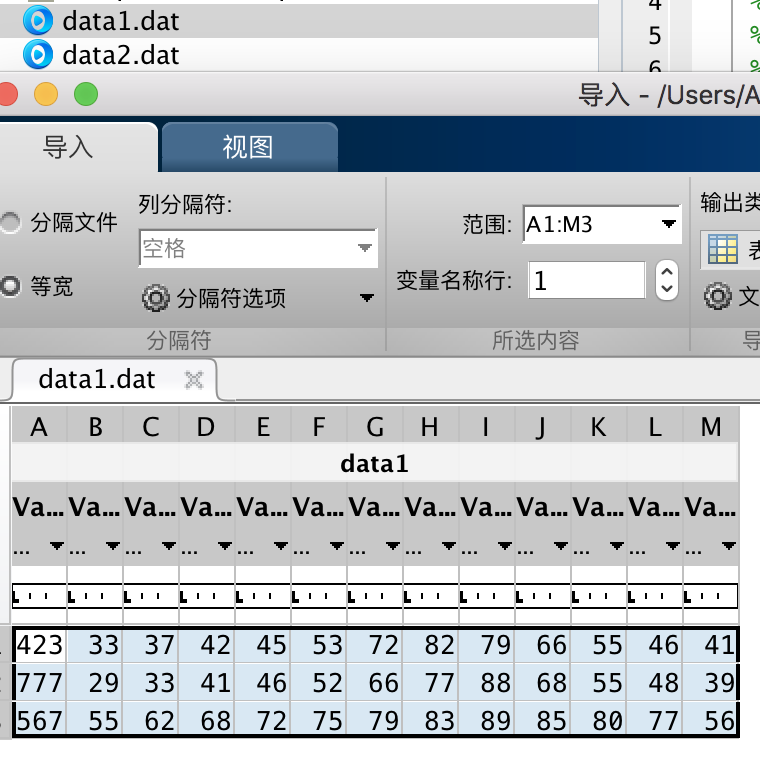
Task: Open the delimiter options gear icon
Action: [155, 298]
